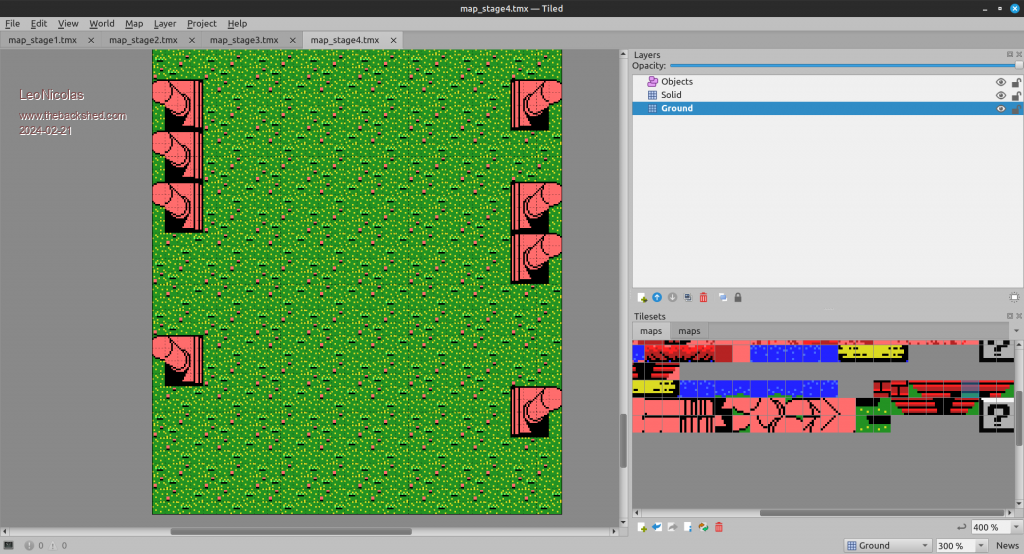Delete the selected layer with trash icon
Viewport: 1024px width, 554px height.
(703, 297)
